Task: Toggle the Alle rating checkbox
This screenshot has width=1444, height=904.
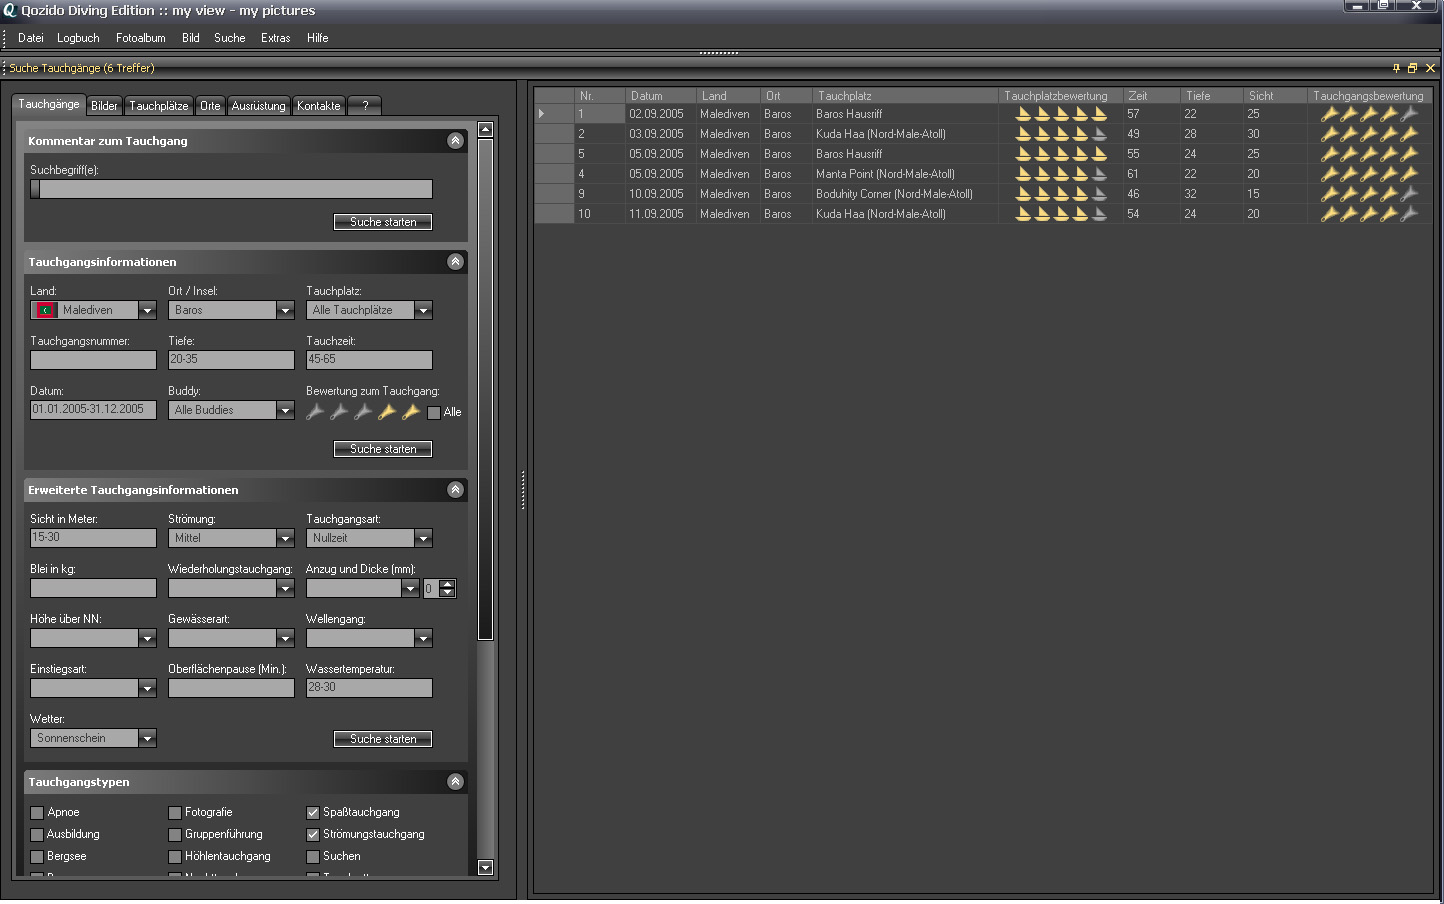Action: [x=434, y=413]
